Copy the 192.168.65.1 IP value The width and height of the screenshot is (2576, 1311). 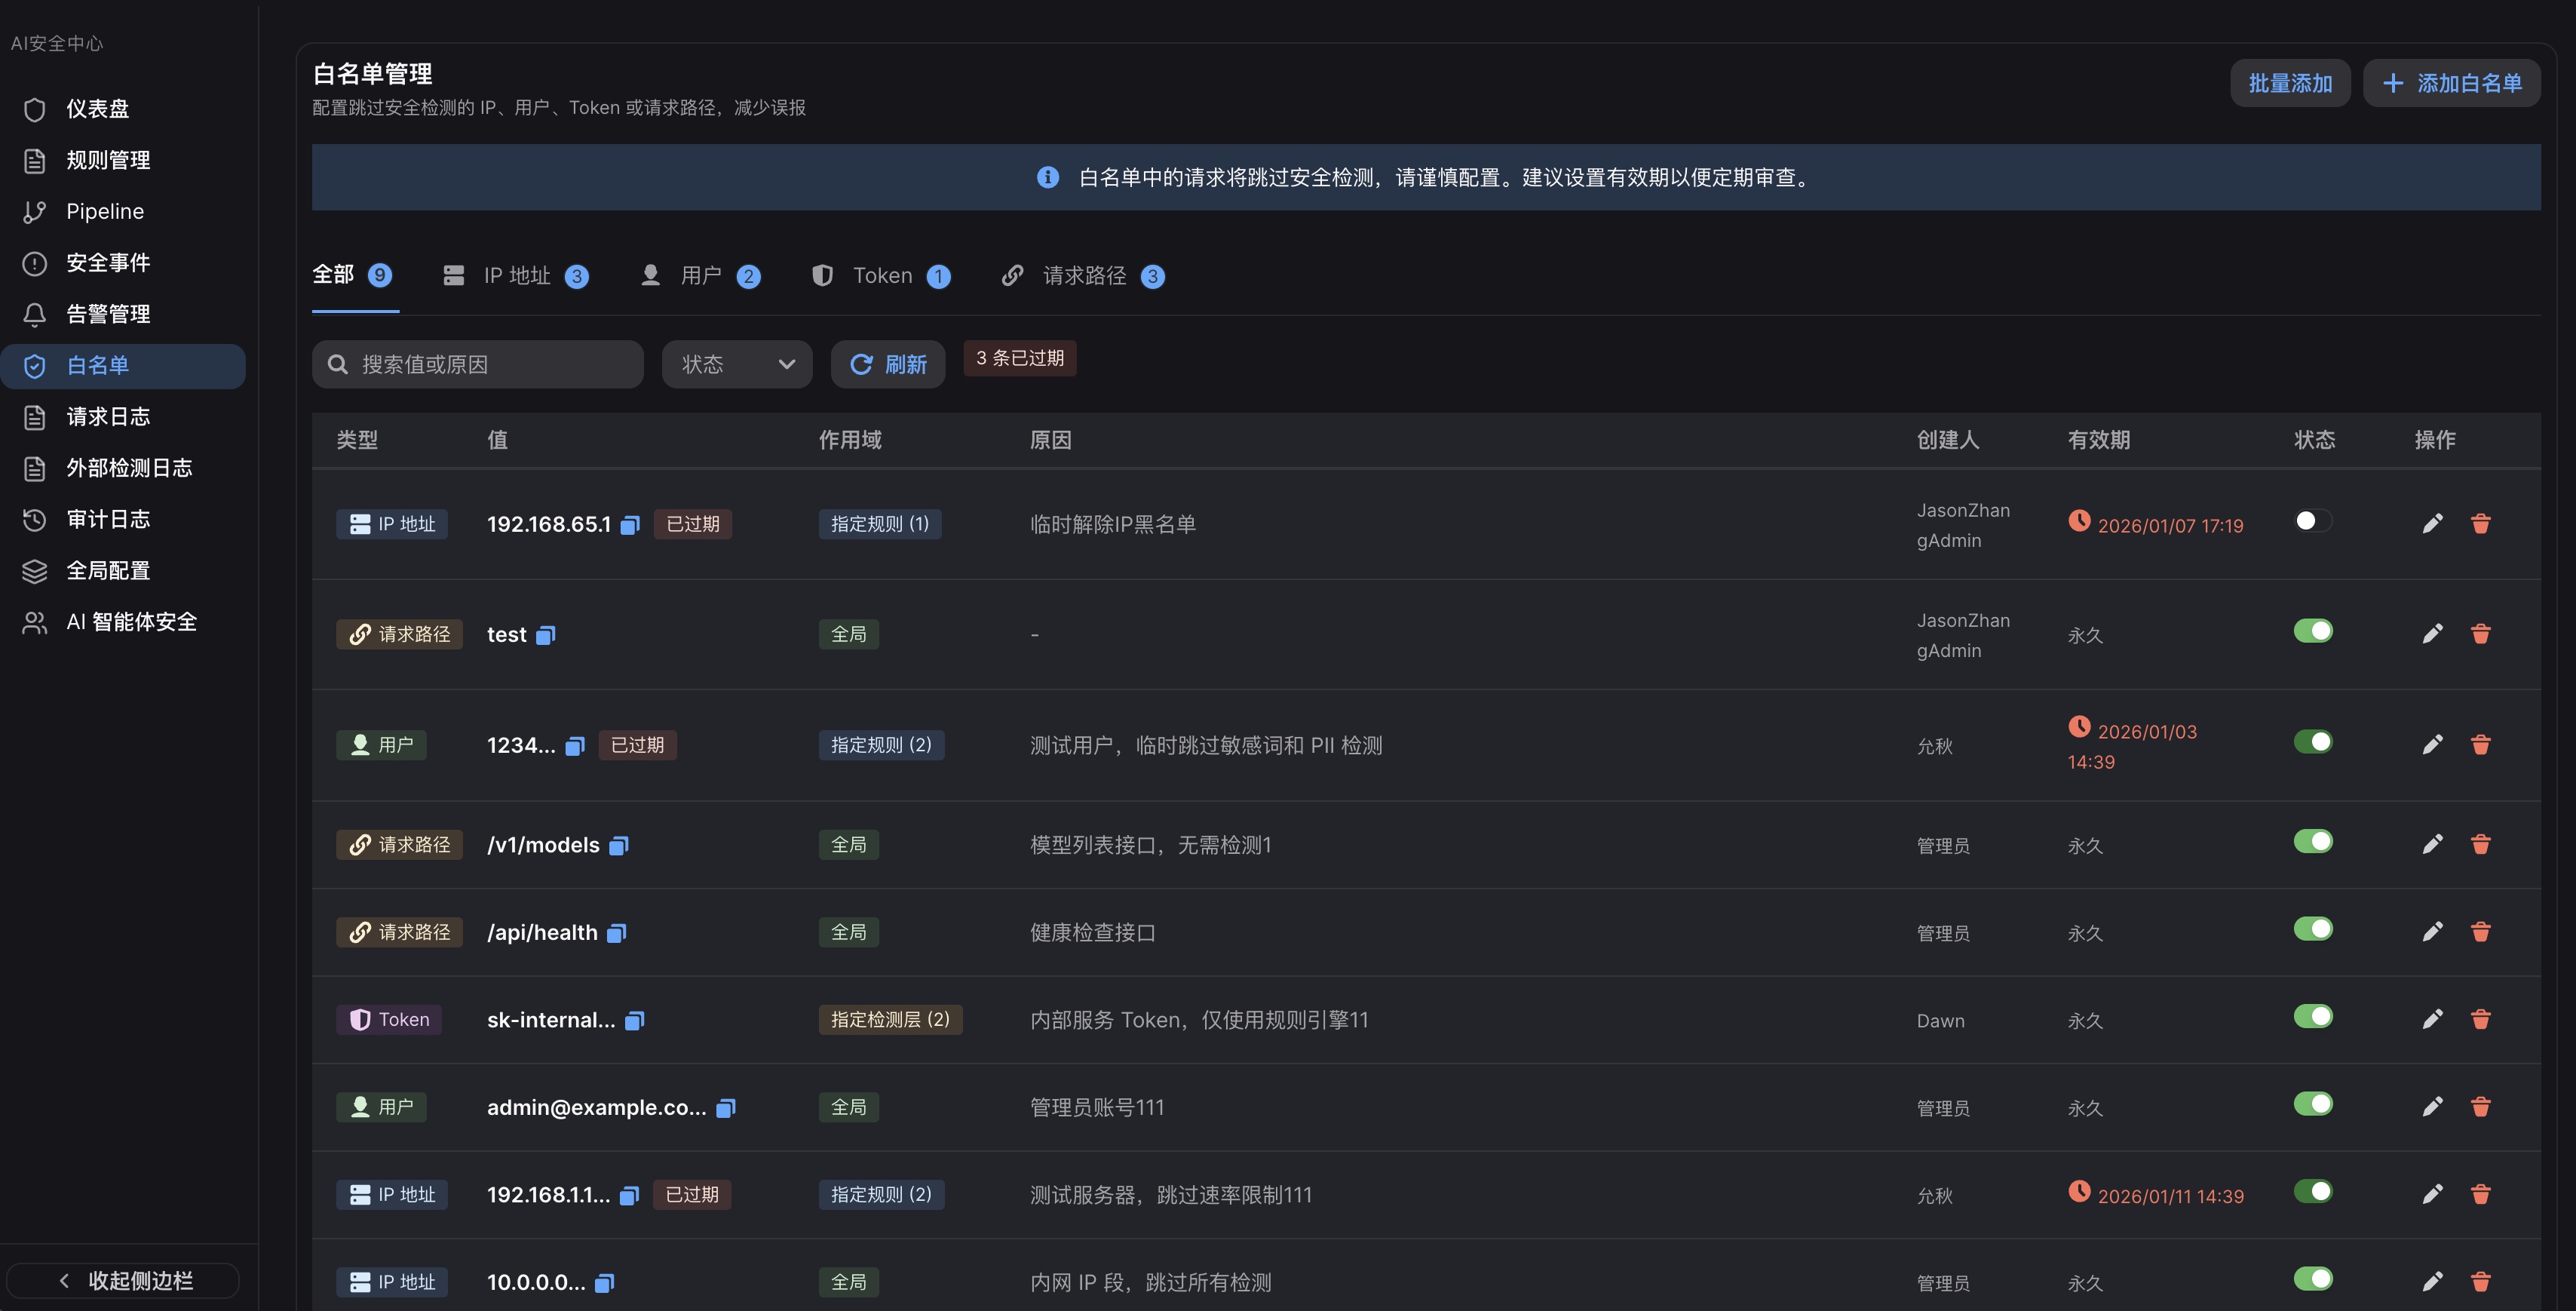tap(629, 524)
